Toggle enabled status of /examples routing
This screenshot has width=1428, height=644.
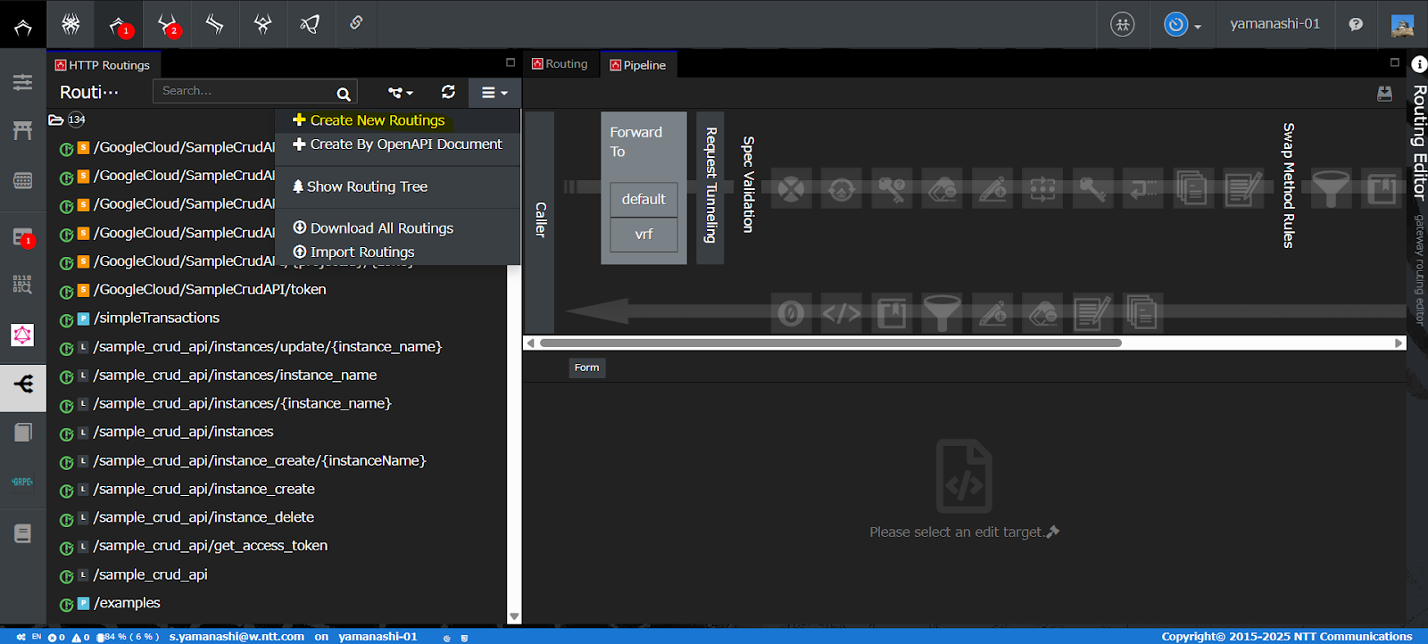66,604
